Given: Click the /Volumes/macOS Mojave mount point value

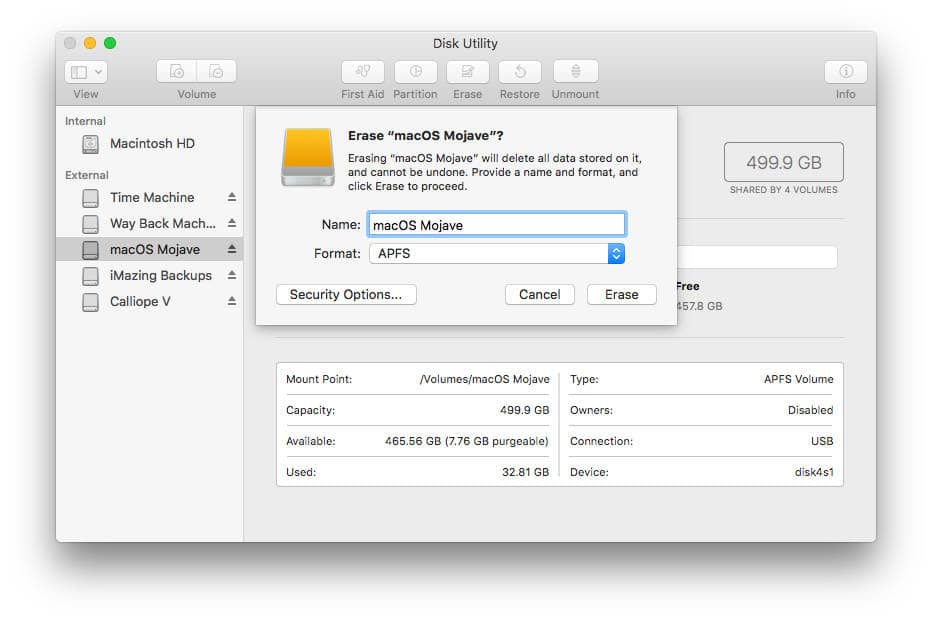Looking at the screenshot, I should (484, 379).
